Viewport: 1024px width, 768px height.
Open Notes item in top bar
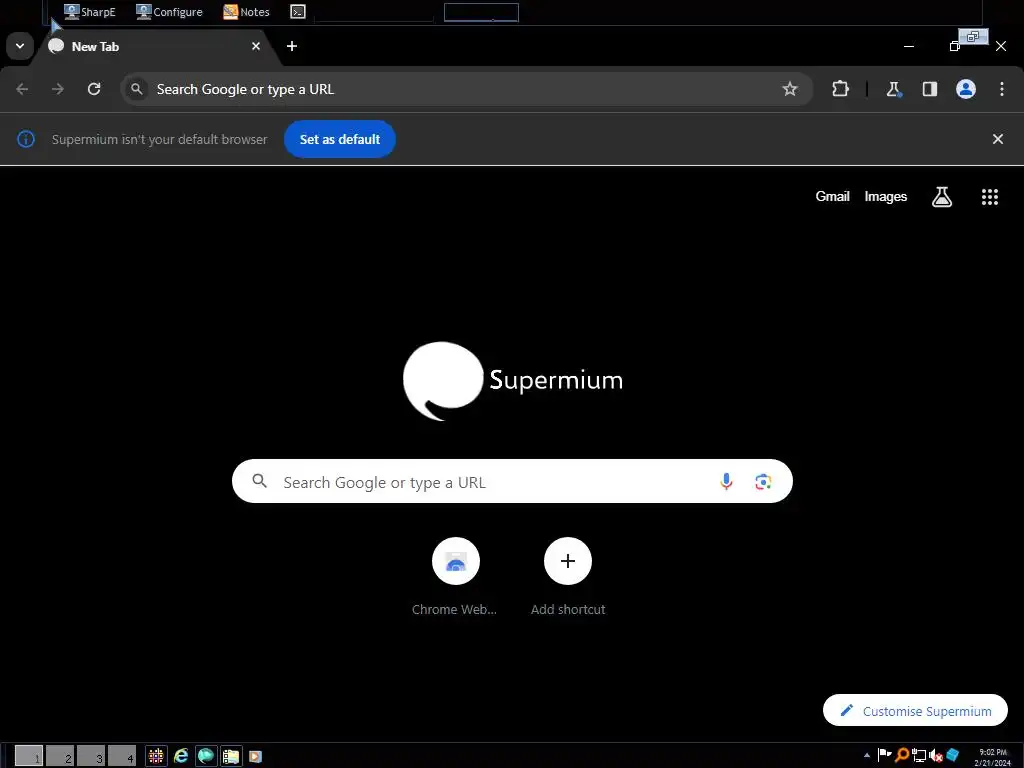click(246, 12)
